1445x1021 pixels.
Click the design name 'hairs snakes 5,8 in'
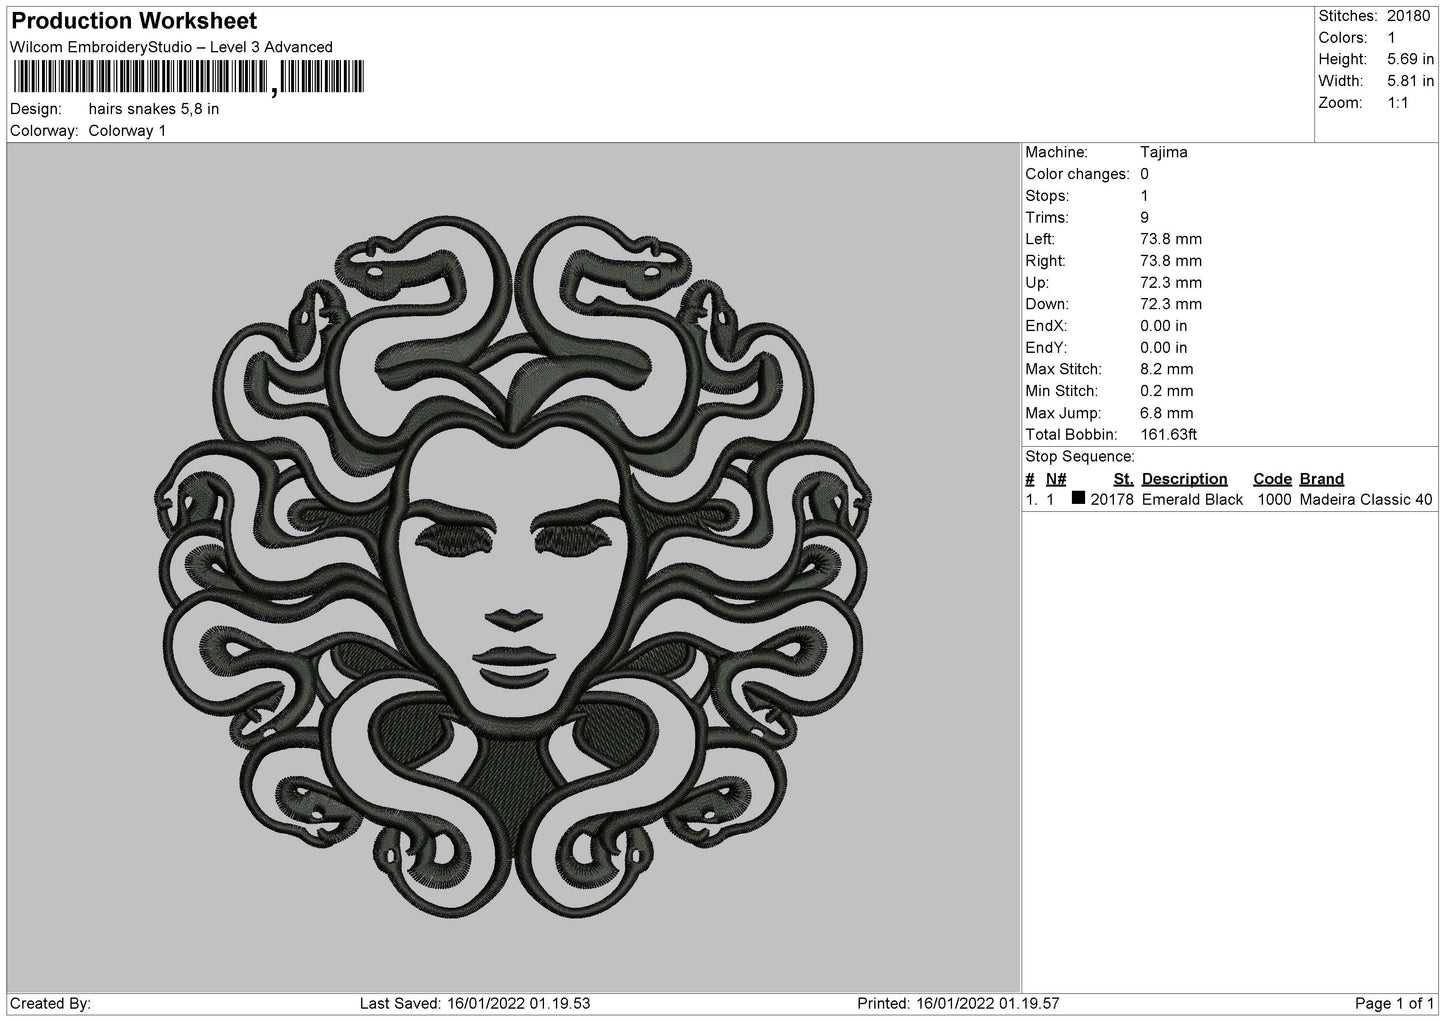pyautogui.click(x=154, y=109)
